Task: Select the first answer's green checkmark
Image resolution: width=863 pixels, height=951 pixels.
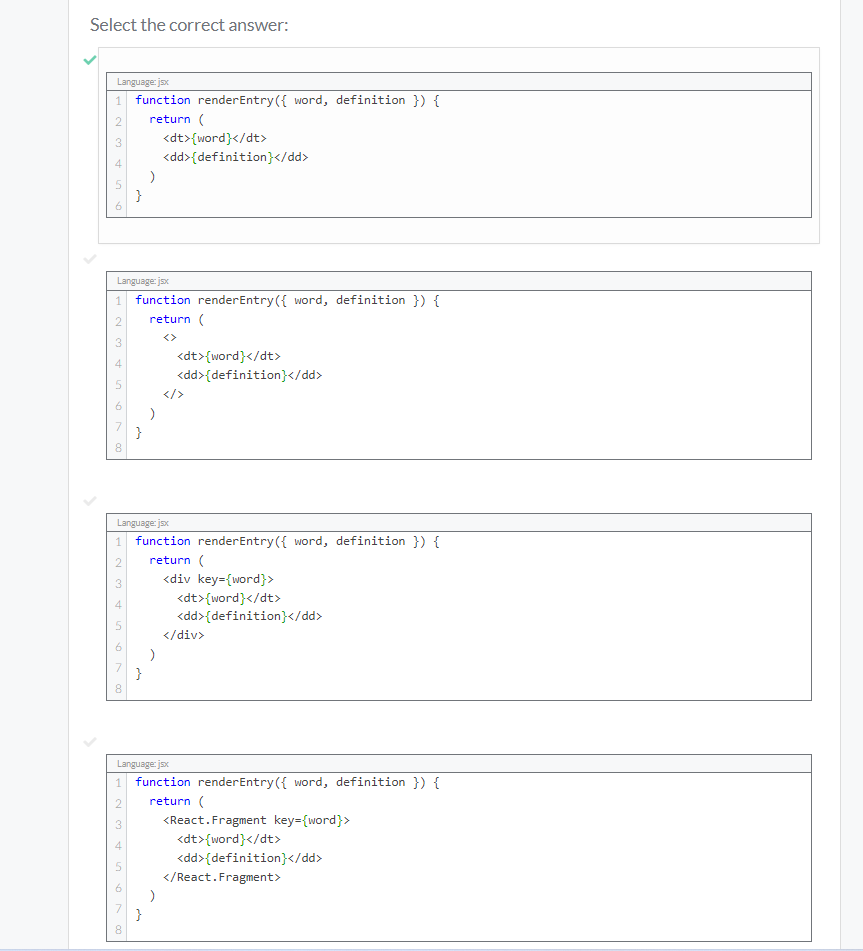Action: pos(89,60)
